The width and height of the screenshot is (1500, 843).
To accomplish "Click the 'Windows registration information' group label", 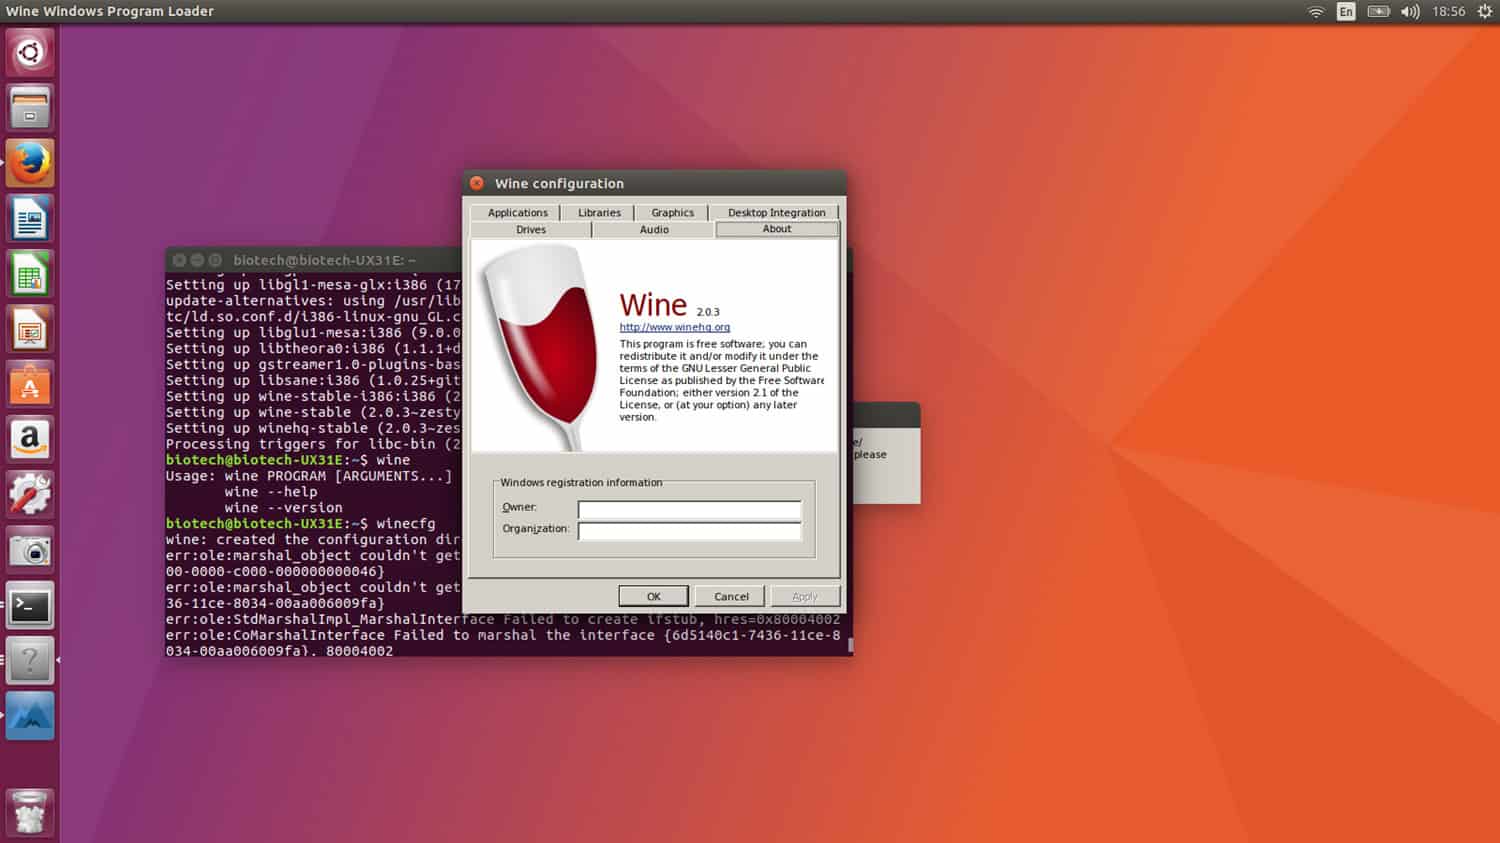I will pos(581,482).
